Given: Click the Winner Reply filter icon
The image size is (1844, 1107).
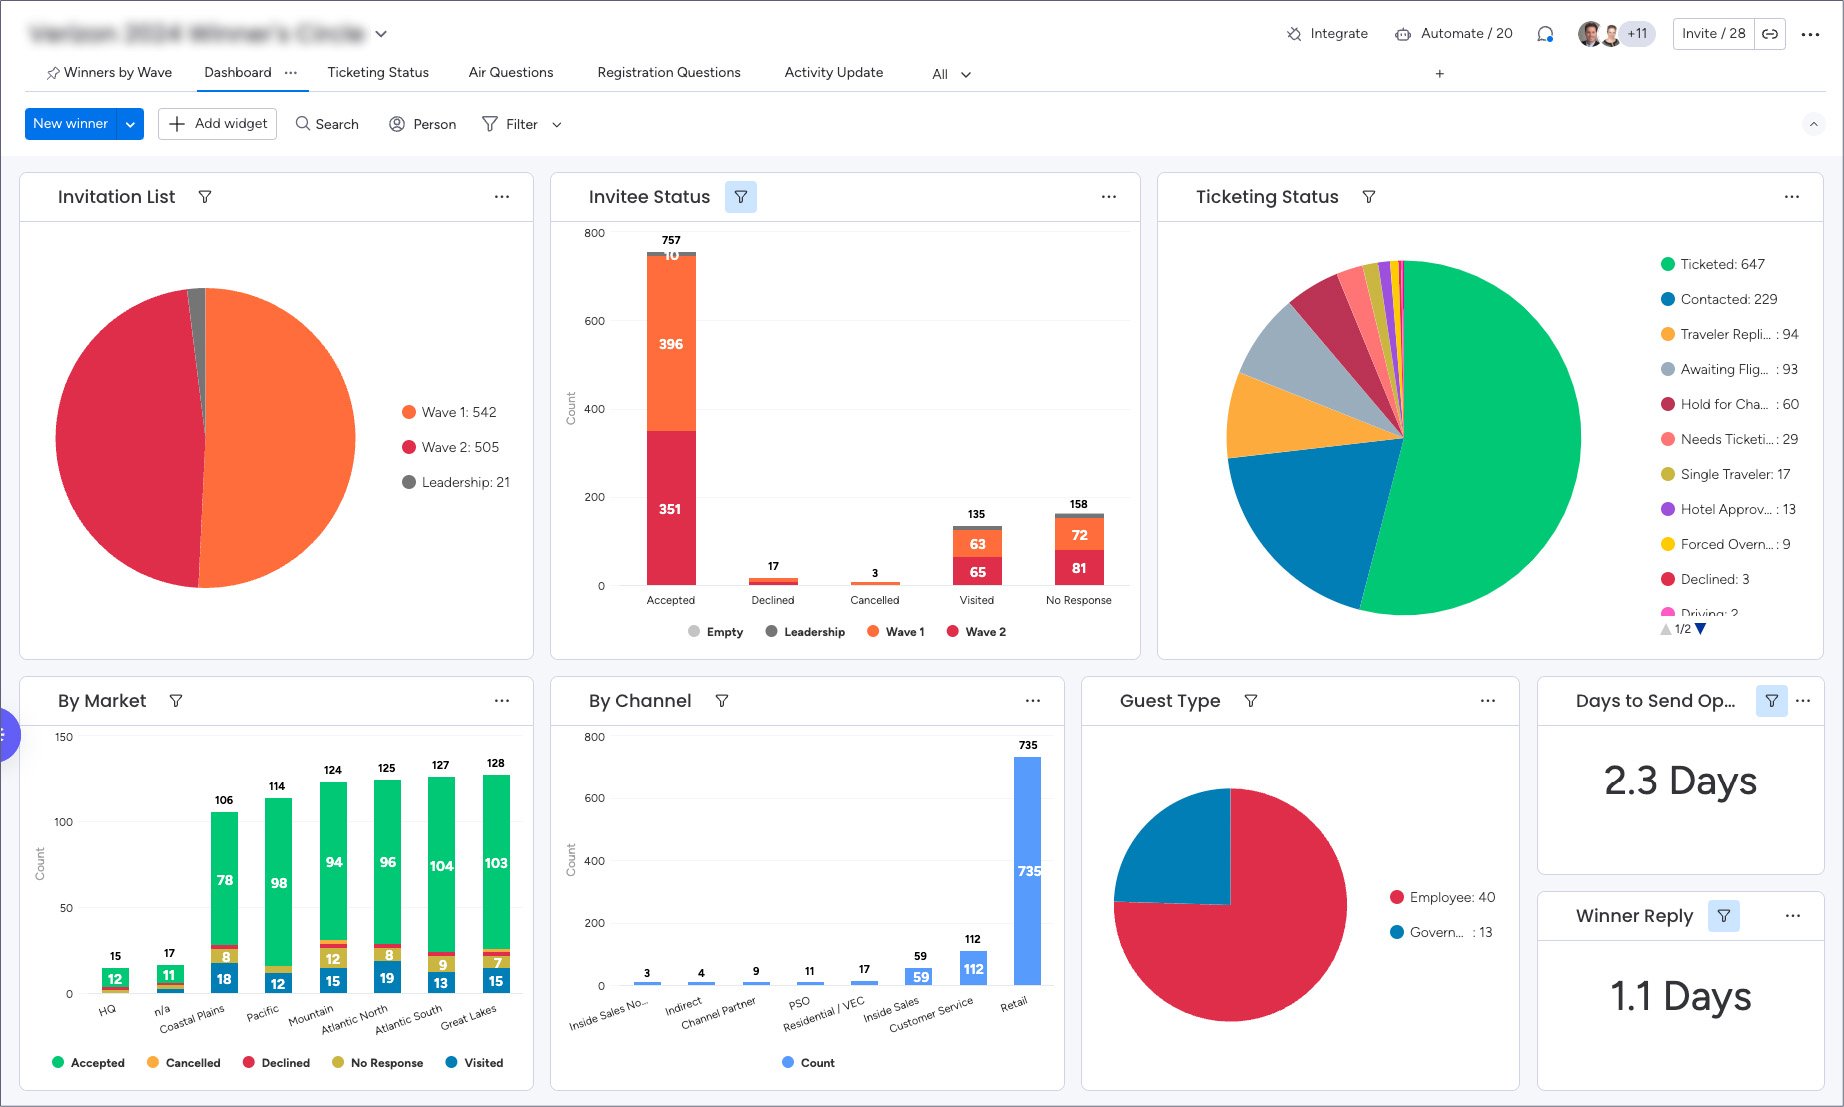Looking at the screenshot, I should (1723, 916).
